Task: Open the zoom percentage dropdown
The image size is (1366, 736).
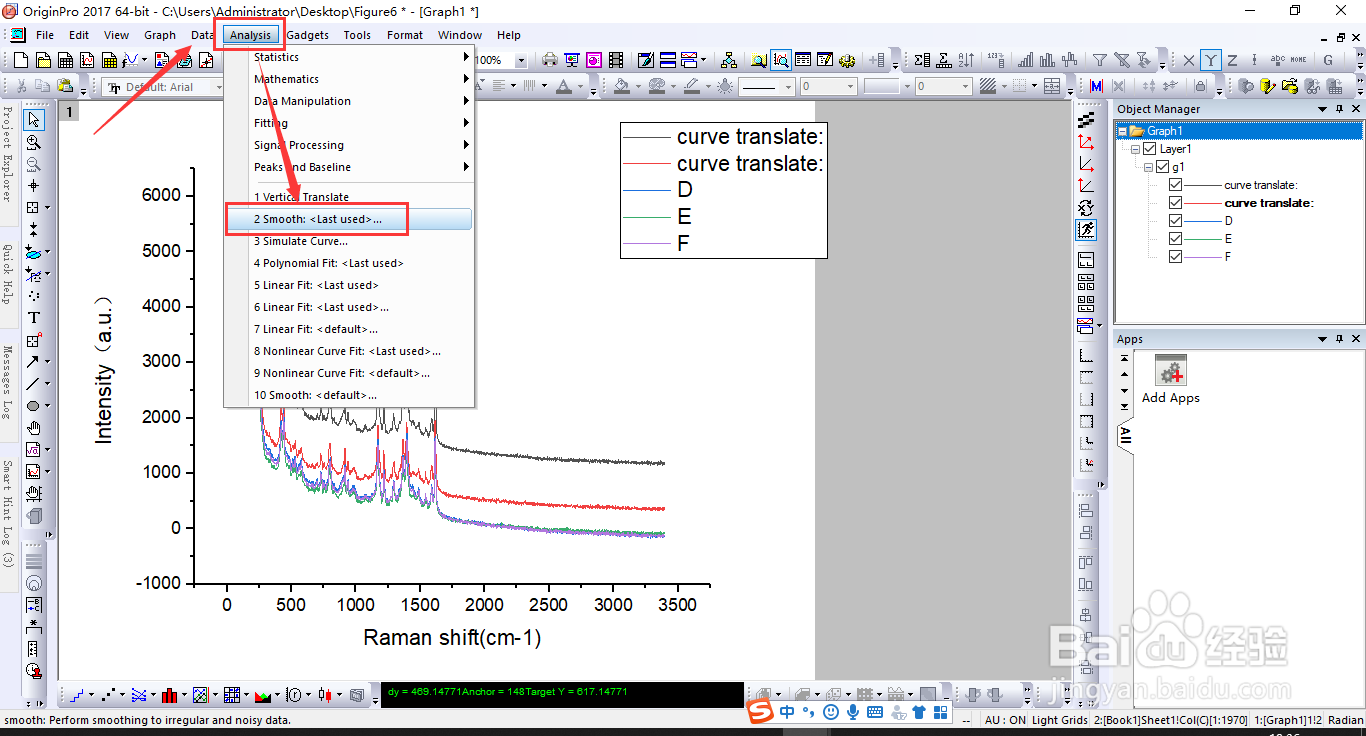Action: 520,60
